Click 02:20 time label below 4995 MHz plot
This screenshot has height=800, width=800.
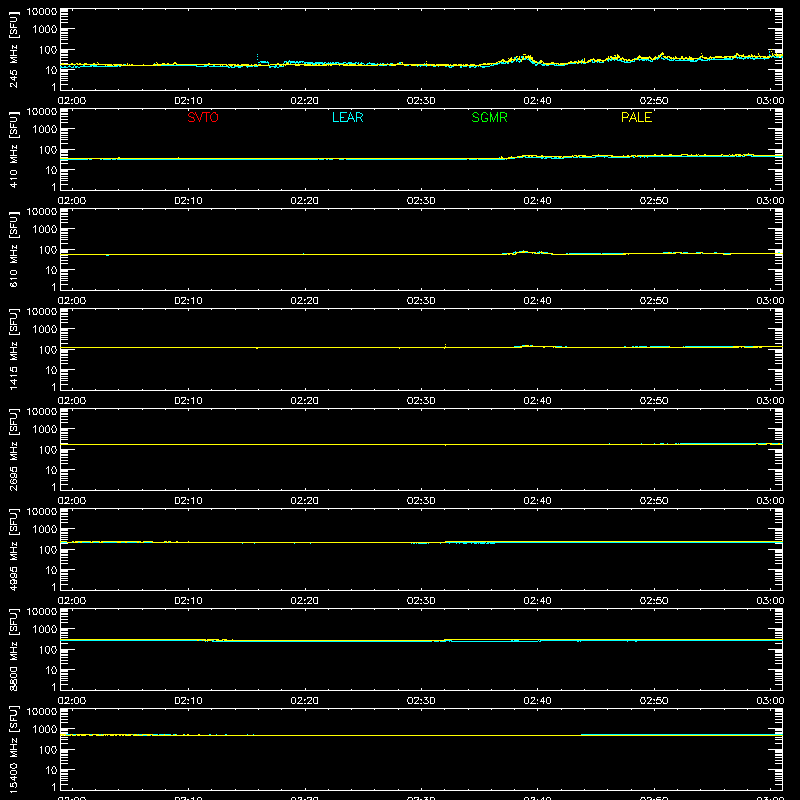[x=305, y=601]
